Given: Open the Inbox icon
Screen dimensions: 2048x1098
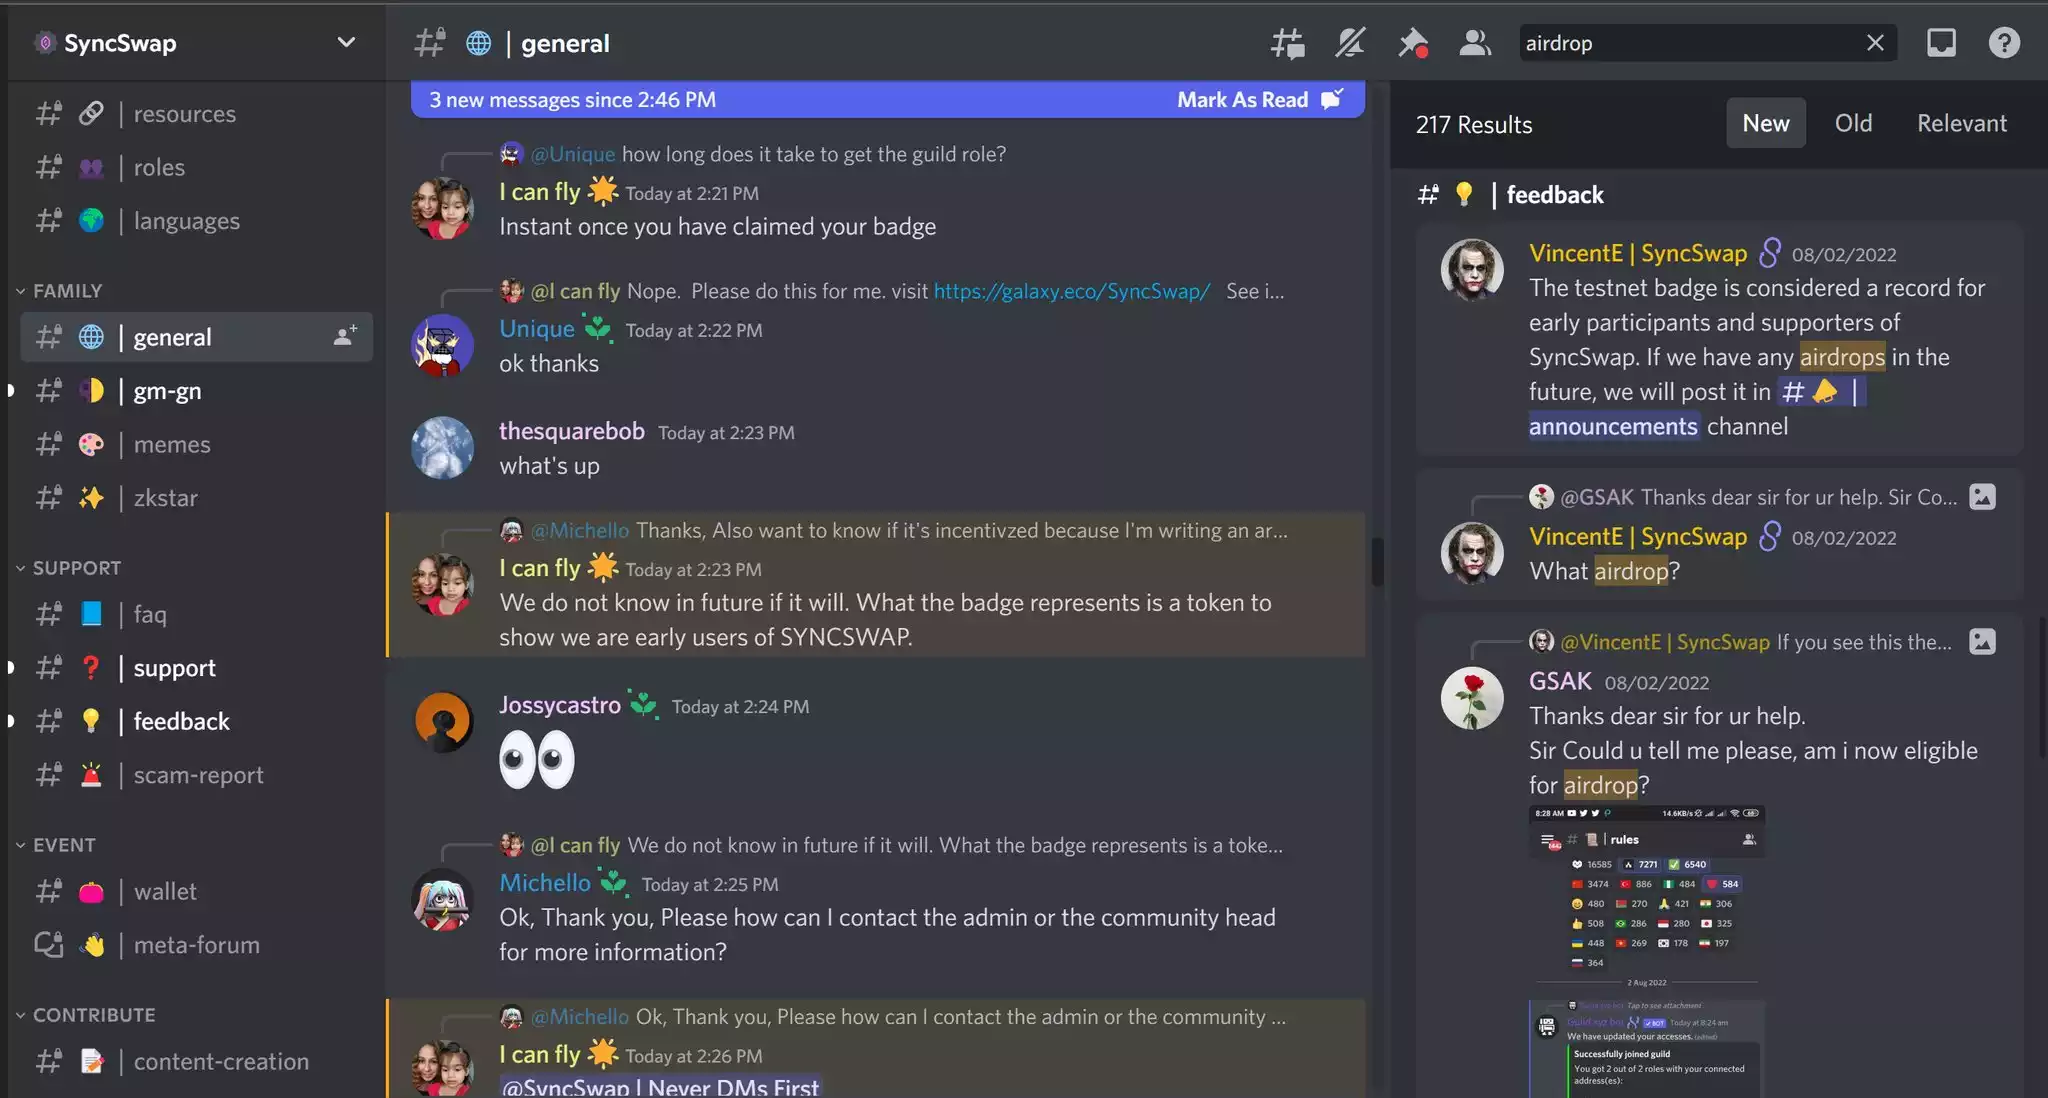Looking at the screenshot, I should 1941,43.
